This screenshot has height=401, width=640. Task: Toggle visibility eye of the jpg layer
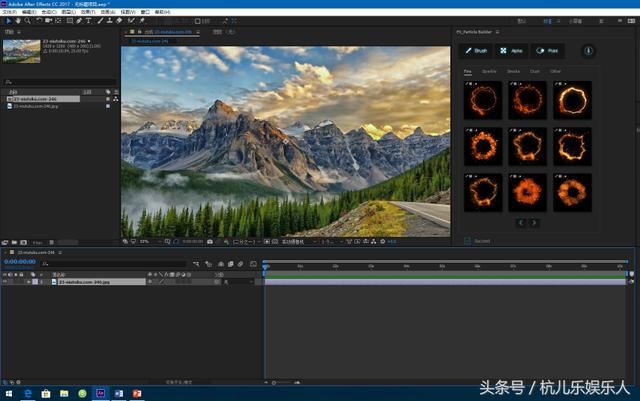[5, 282]
